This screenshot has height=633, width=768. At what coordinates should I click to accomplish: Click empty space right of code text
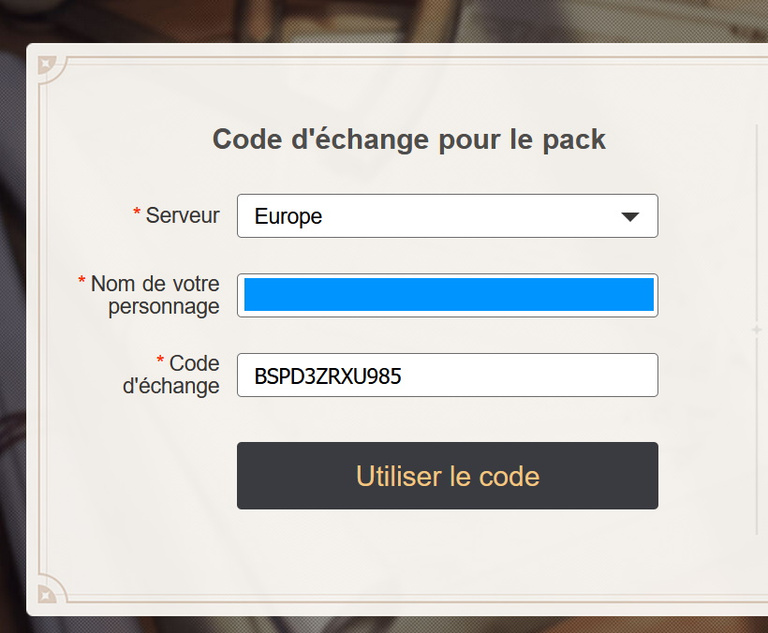click(x=529, y=376)
